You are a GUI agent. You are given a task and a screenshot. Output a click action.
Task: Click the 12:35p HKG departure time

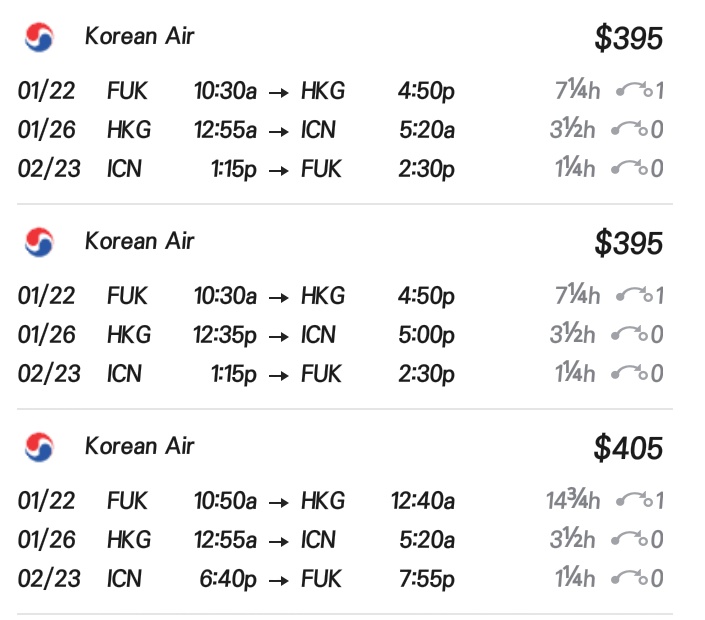[225, 335]
